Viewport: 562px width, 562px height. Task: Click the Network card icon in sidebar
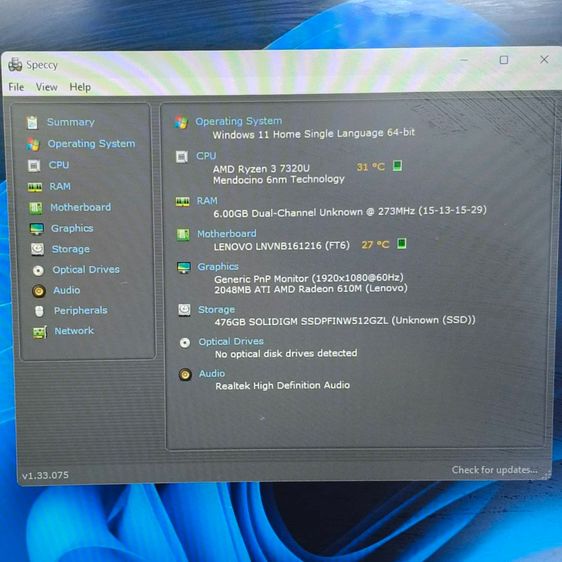tap(39, 332)
